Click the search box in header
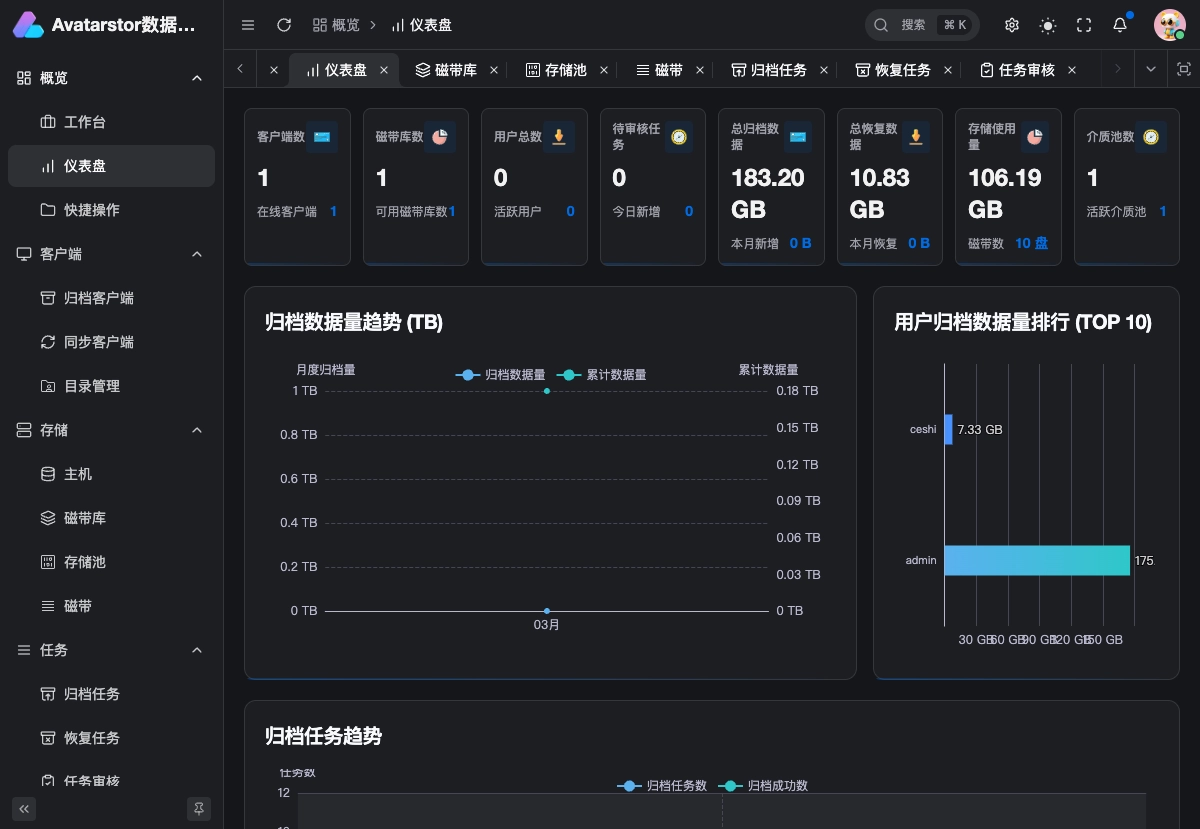The height and width of the screenshot is (829, 1200). 922,25
